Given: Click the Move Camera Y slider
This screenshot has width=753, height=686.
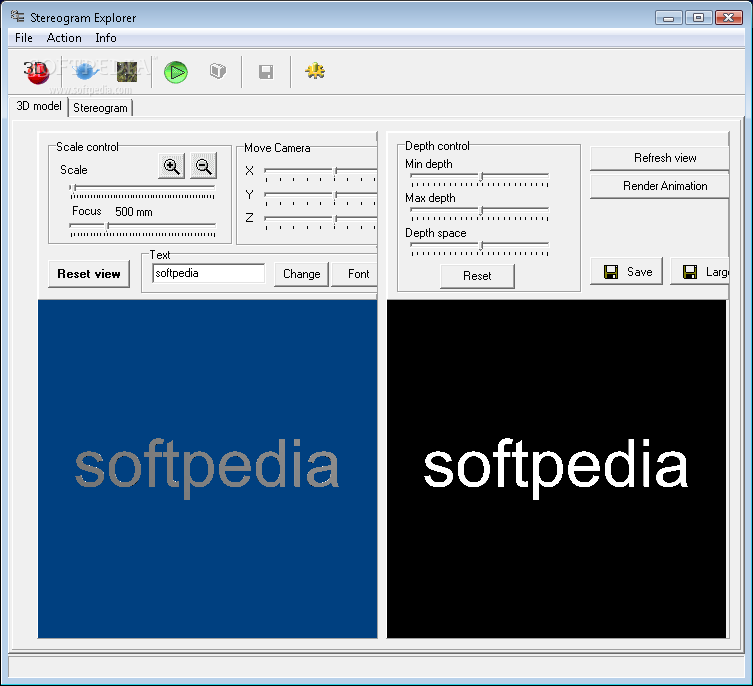Looking at the screenshot, I should (320, 197).
